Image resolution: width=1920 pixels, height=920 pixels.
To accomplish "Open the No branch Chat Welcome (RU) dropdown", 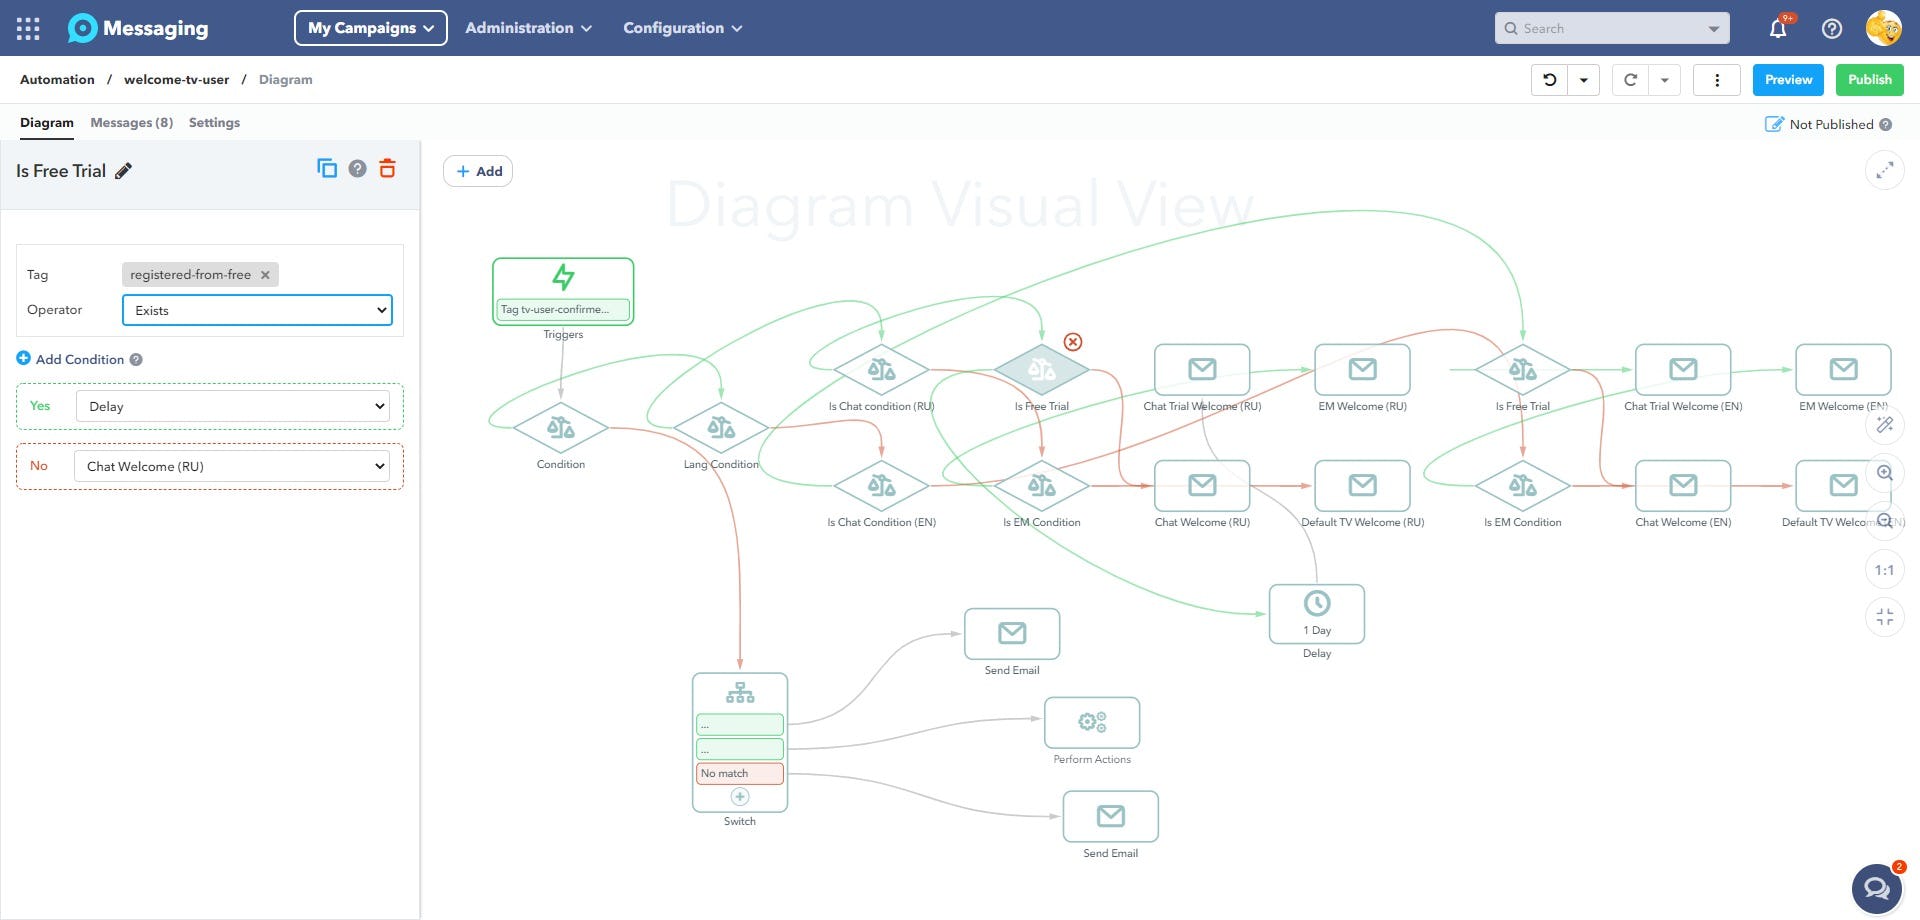I will [x=232, y=466].
